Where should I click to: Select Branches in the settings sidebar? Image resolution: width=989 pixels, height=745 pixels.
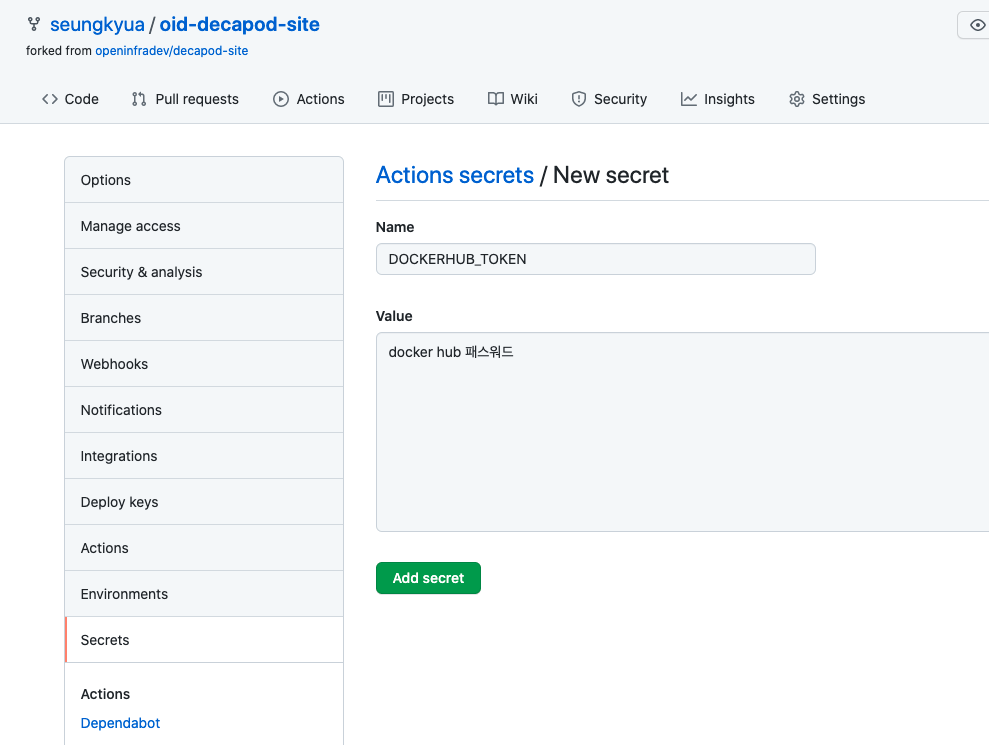204,318
